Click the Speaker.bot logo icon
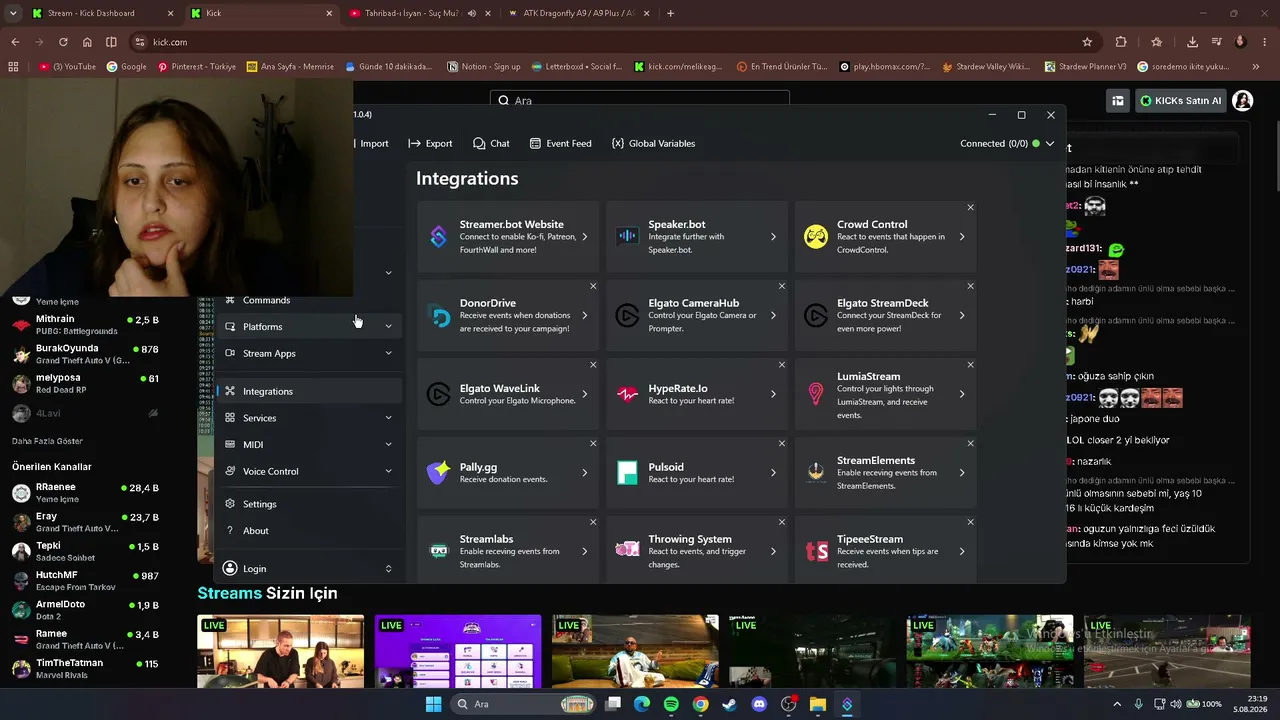The image size is (1280, 720). click(x=627, y=237)
